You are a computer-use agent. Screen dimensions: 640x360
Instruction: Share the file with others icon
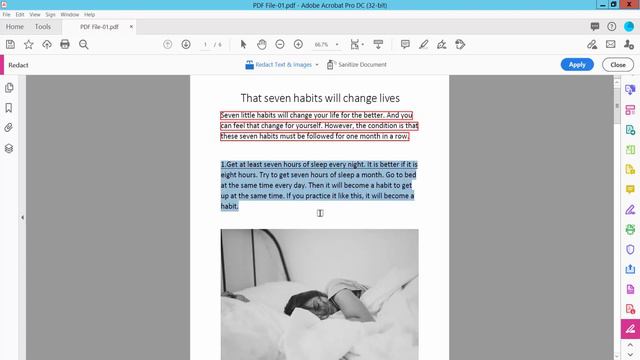(x=629, y=44)
